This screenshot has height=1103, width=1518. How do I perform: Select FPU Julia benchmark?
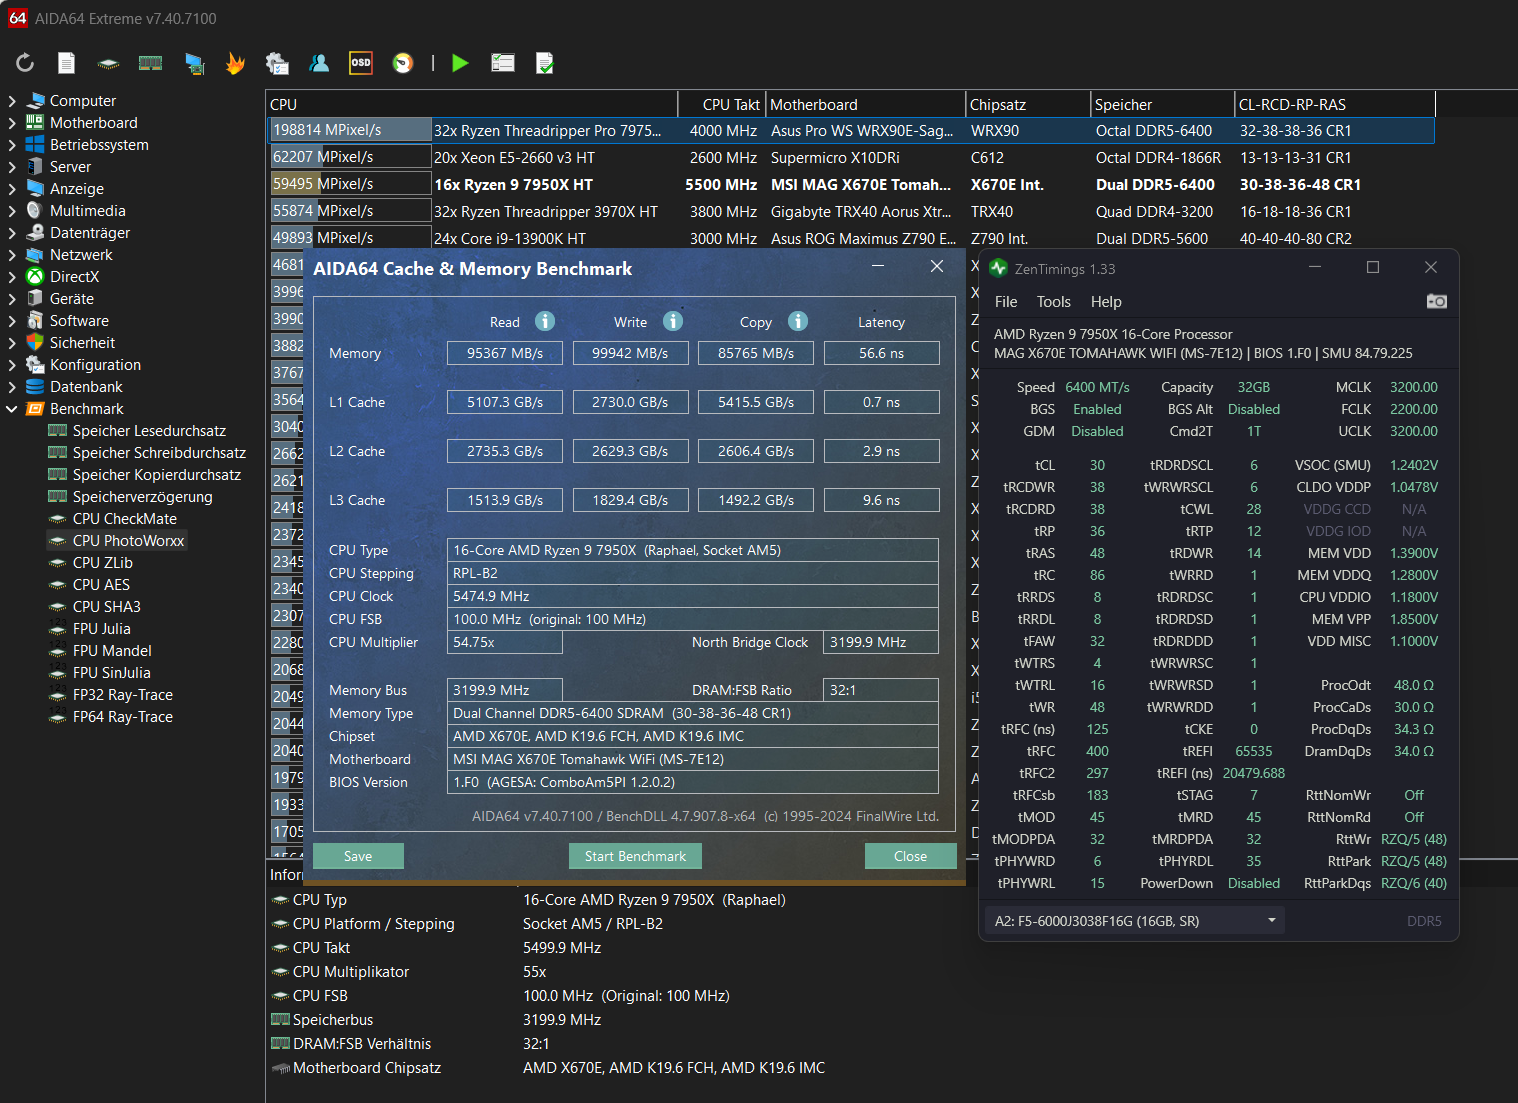[x=101, y=629]
